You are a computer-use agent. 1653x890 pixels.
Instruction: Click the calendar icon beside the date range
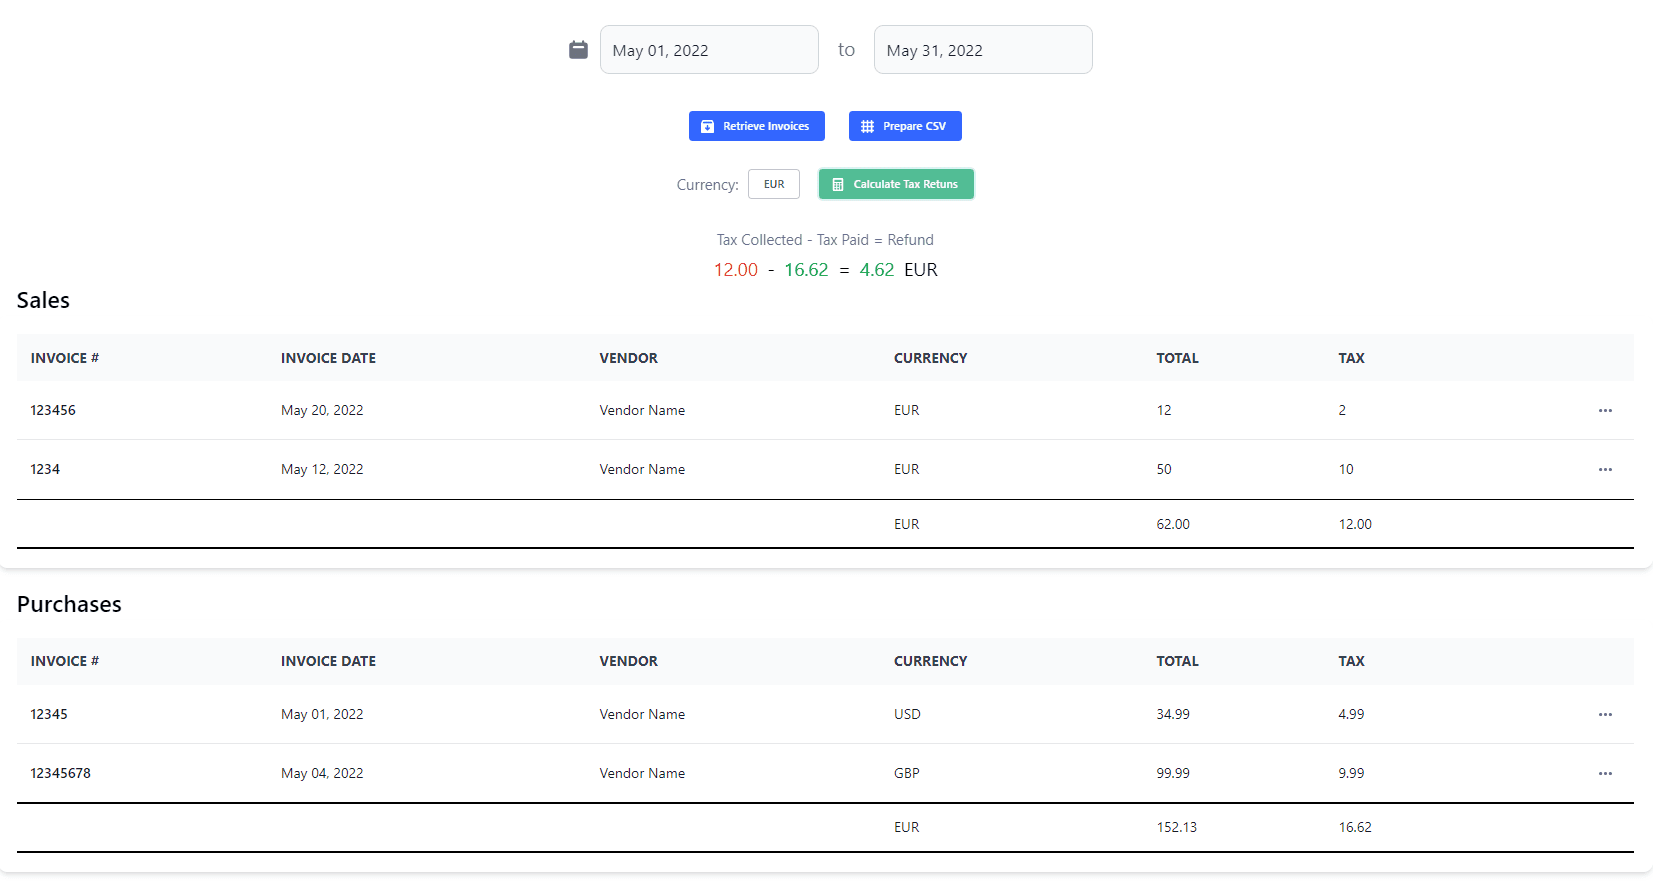tap(578, 50)
